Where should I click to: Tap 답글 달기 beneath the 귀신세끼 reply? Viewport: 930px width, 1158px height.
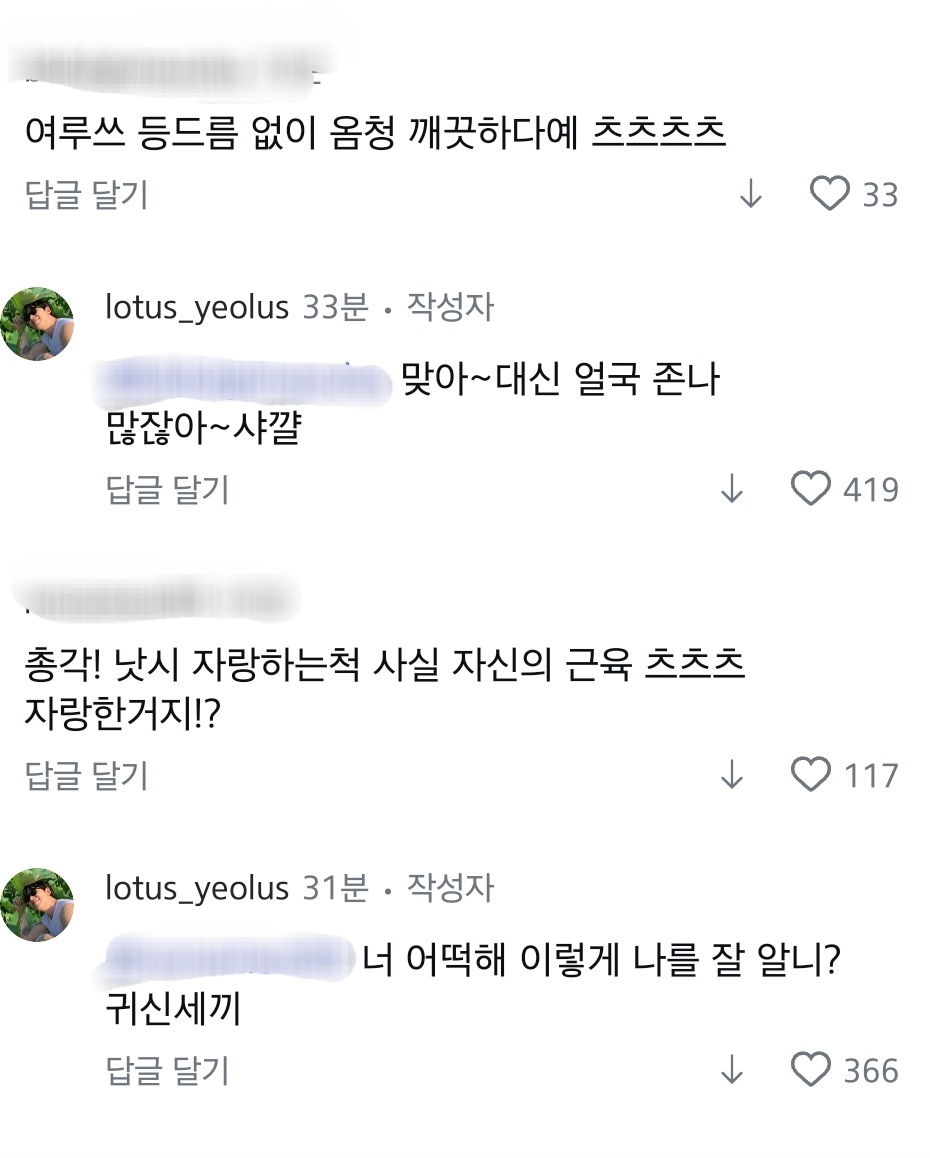(x=168, y=1070)
